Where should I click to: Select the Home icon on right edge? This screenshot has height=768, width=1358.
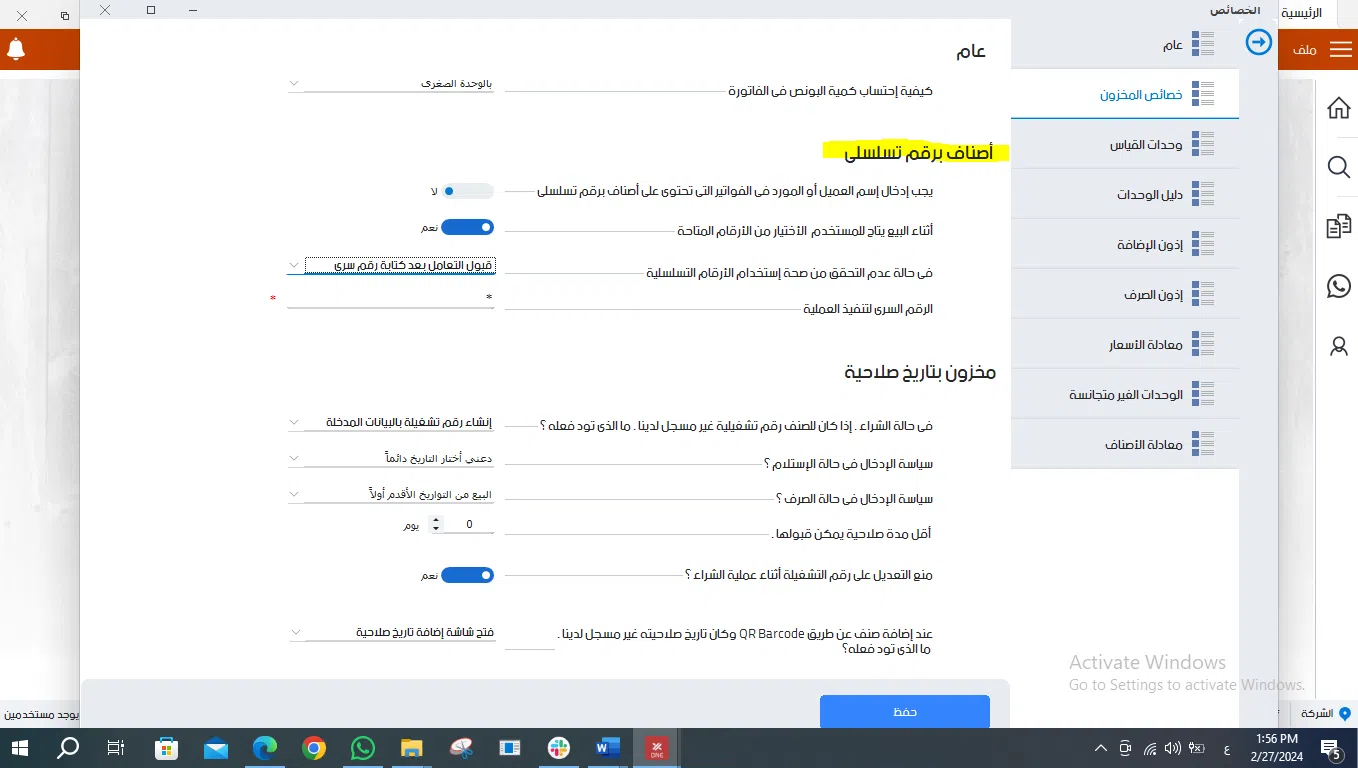point(1338,107)
